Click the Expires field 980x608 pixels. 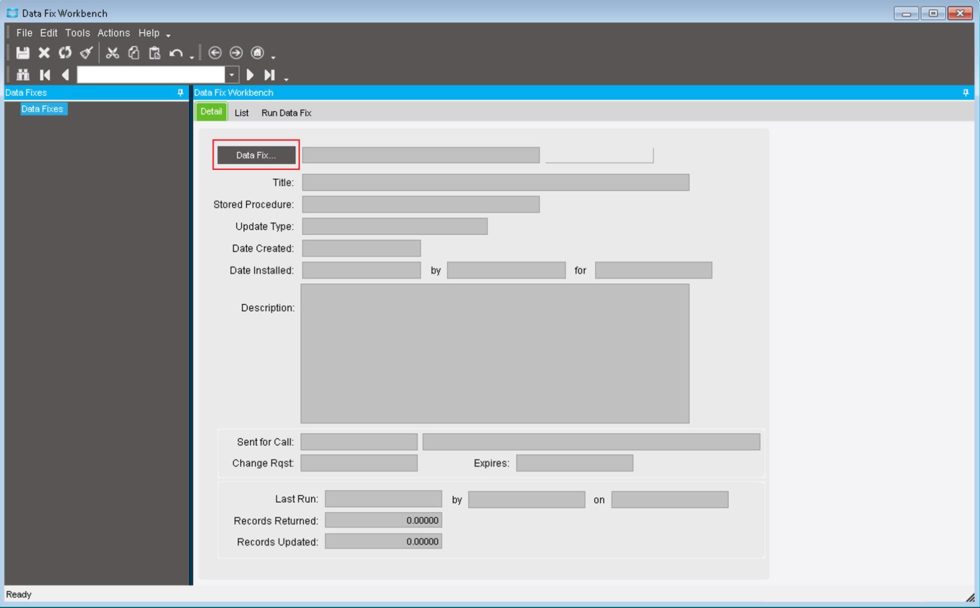574,463
